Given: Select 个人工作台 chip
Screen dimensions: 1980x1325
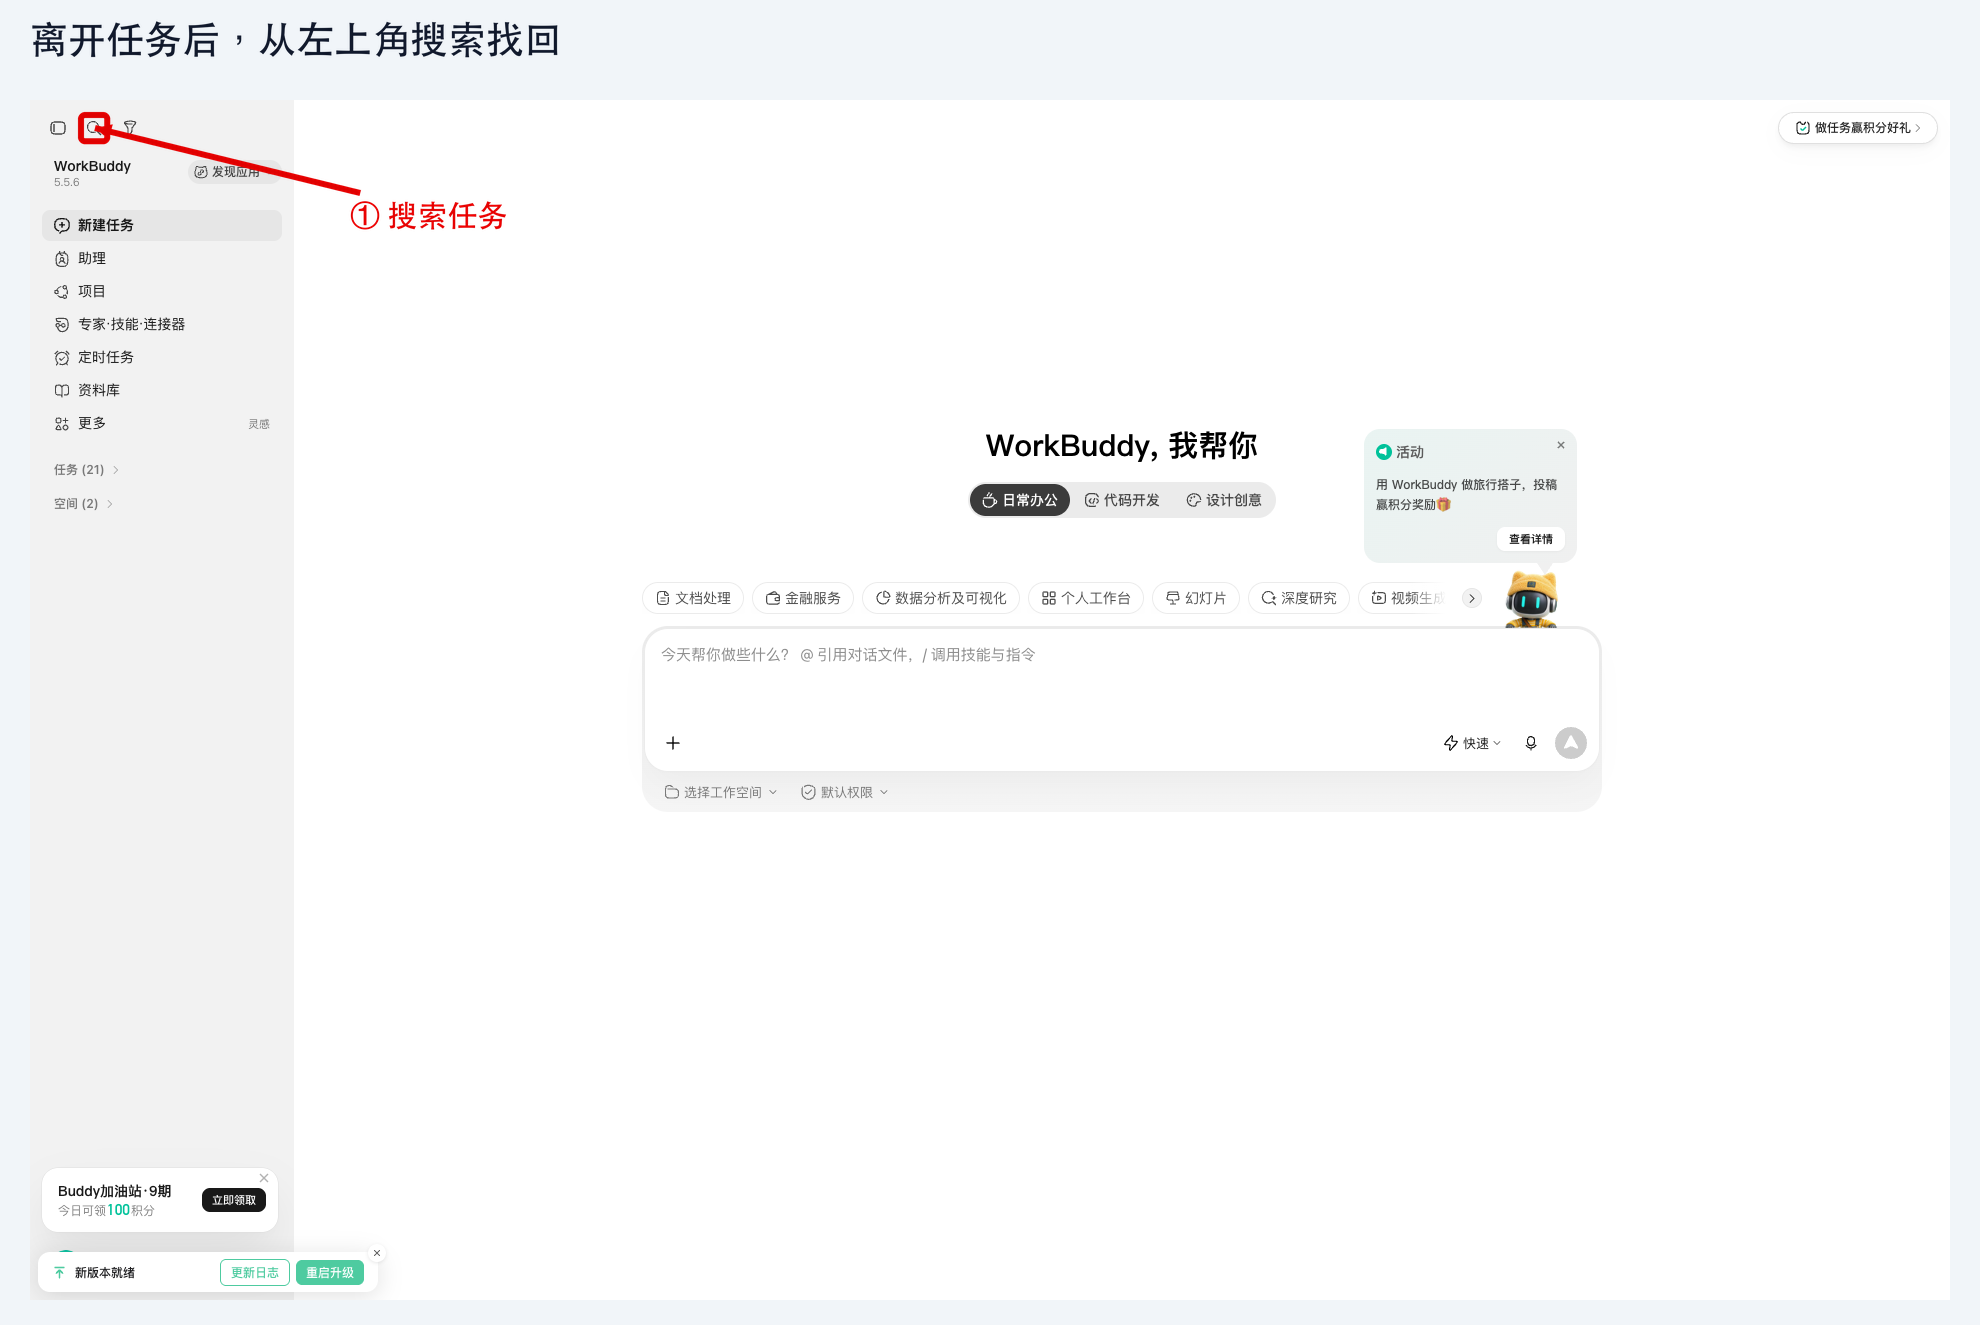Looking at the screenshot, I should coord(1086,598).
